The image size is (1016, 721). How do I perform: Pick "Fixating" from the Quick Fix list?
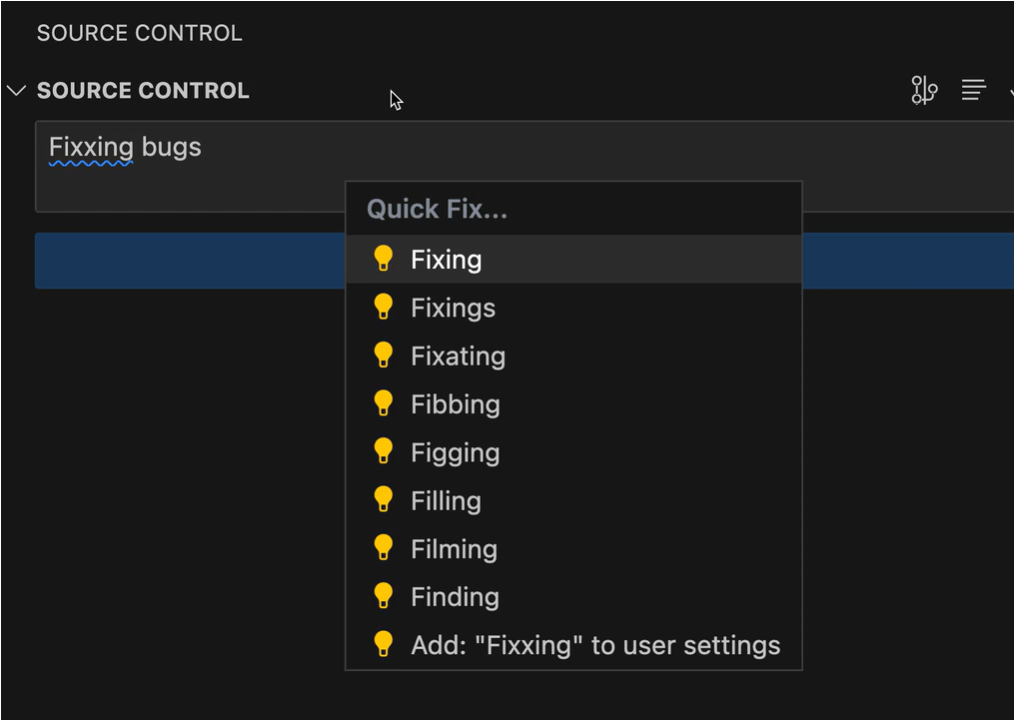coord(458,356)
